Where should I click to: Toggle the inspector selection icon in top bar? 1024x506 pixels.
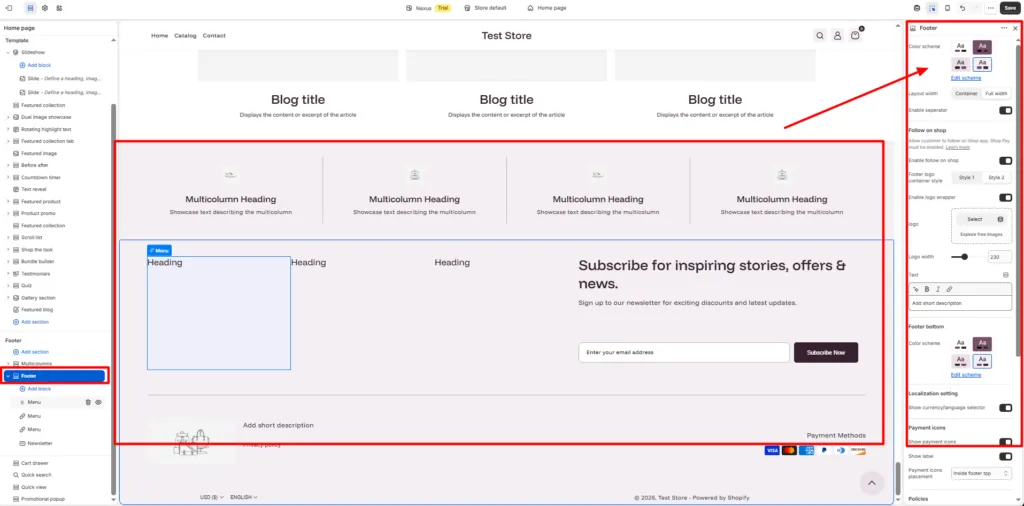click(x=932, y=8)
